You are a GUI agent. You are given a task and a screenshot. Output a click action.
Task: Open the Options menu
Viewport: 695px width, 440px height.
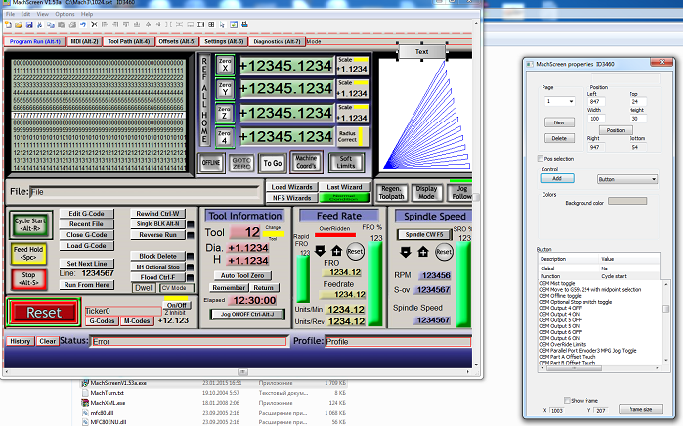65,15
